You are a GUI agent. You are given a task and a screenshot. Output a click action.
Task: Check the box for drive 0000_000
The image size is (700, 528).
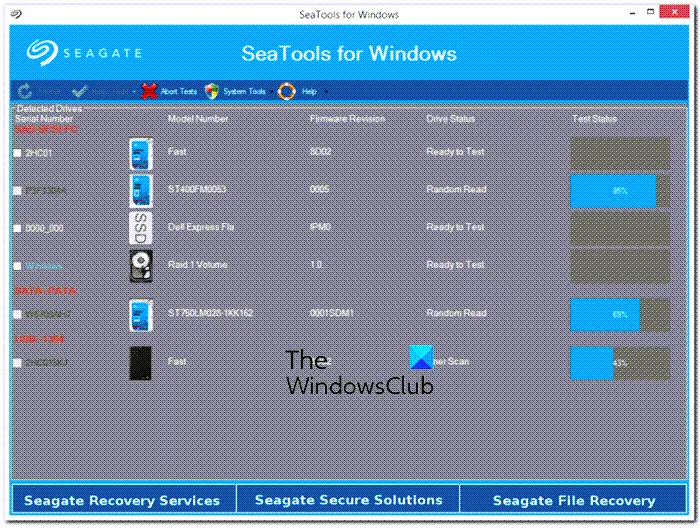click(17, 228)
